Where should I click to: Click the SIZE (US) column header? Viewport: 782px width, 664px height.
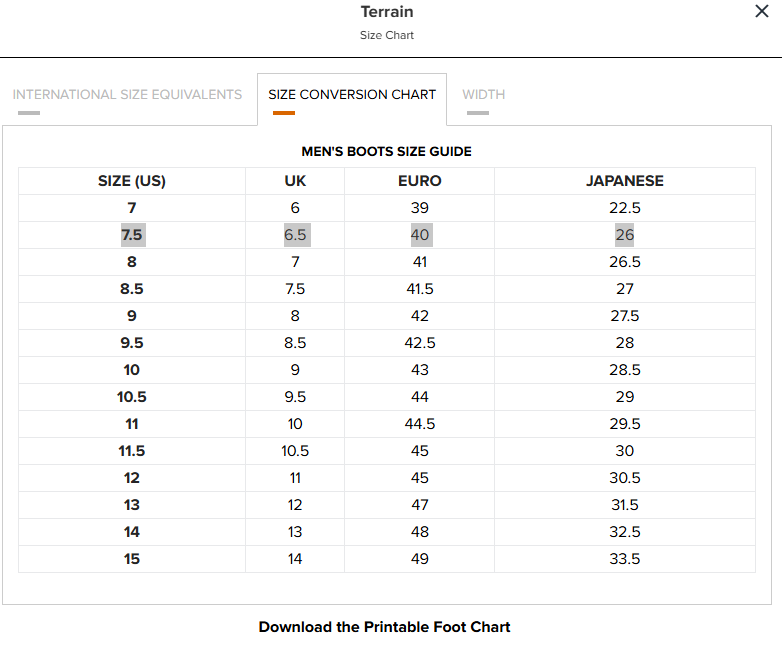[x=132, y=181]
